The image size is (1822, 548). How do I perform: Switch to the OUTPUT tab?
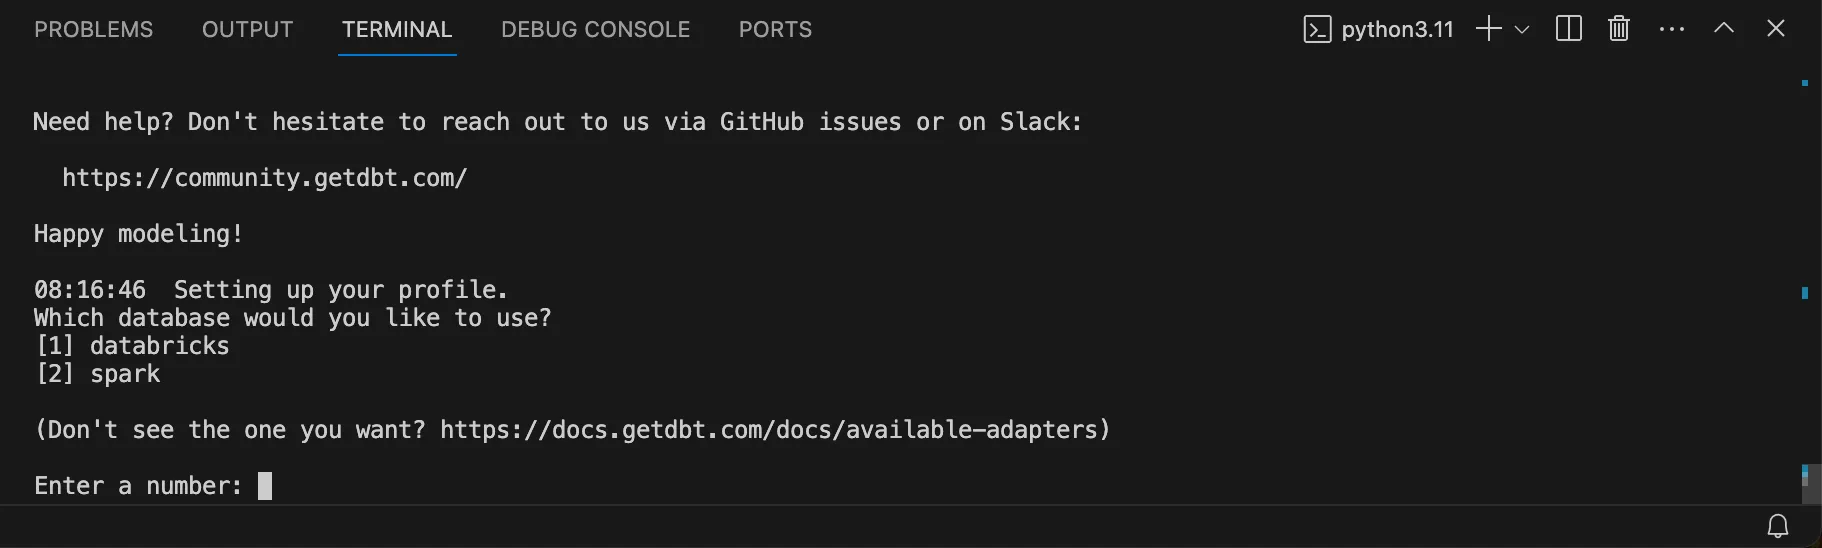(x=247, y=30)
